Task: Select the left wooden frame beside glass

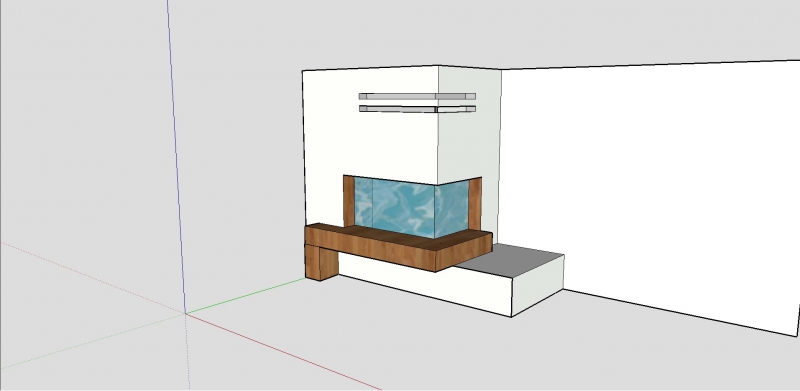Action: coord(348,201)
